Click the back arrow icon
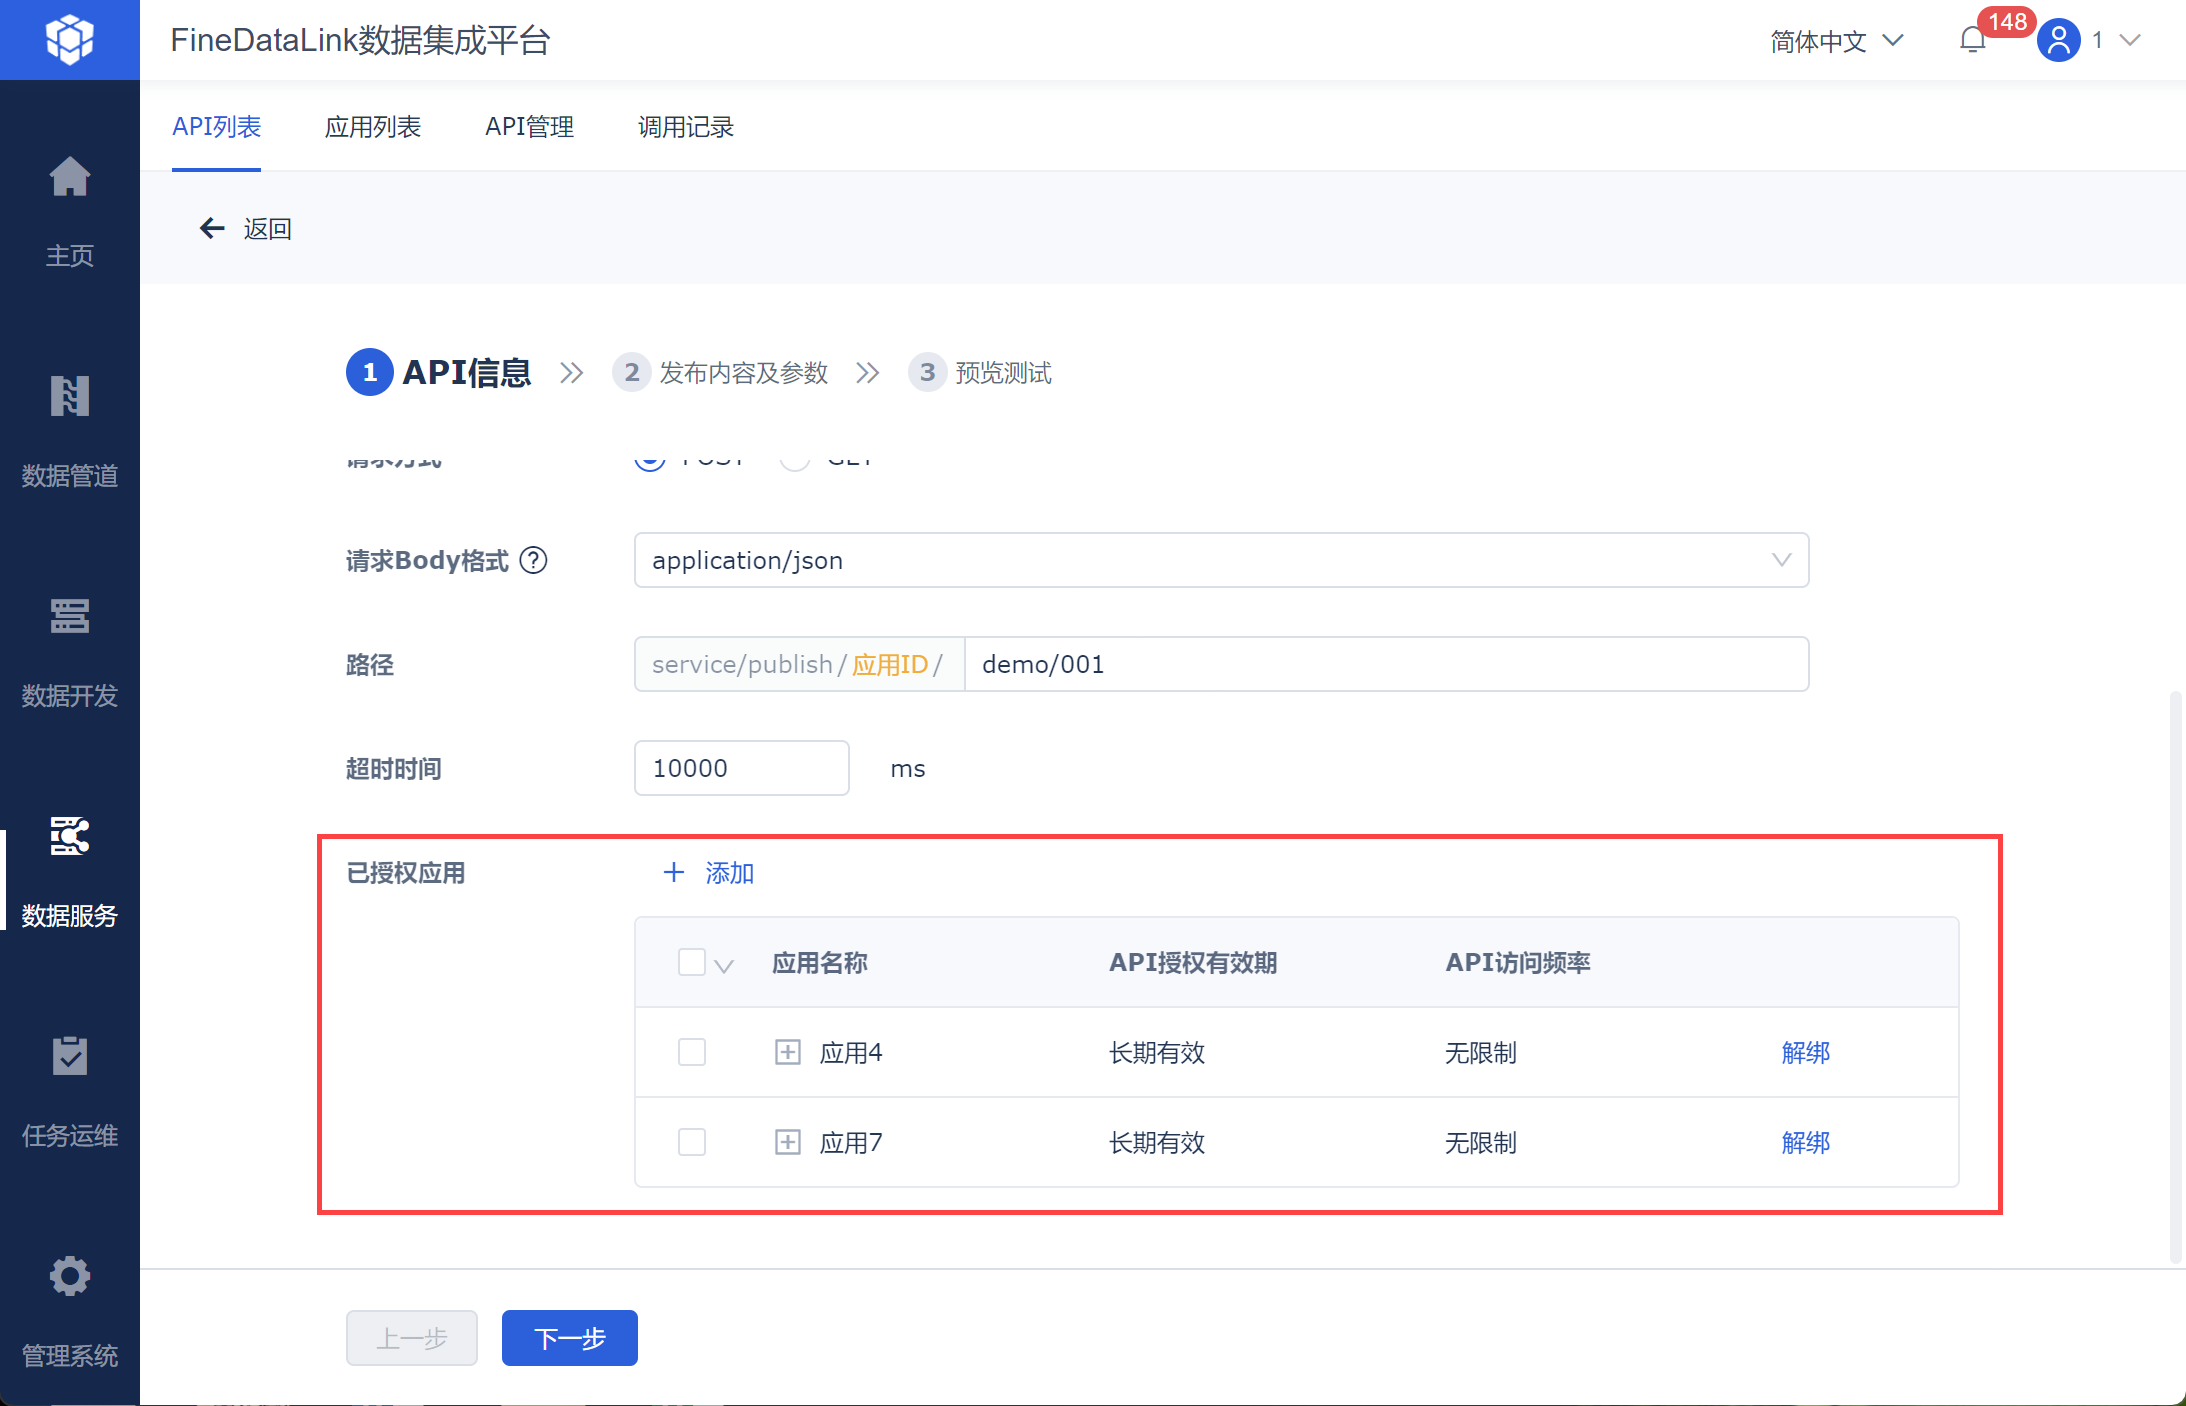Screen dimensions: 2186x1406 pyautogui.click(x=212, y=229)
